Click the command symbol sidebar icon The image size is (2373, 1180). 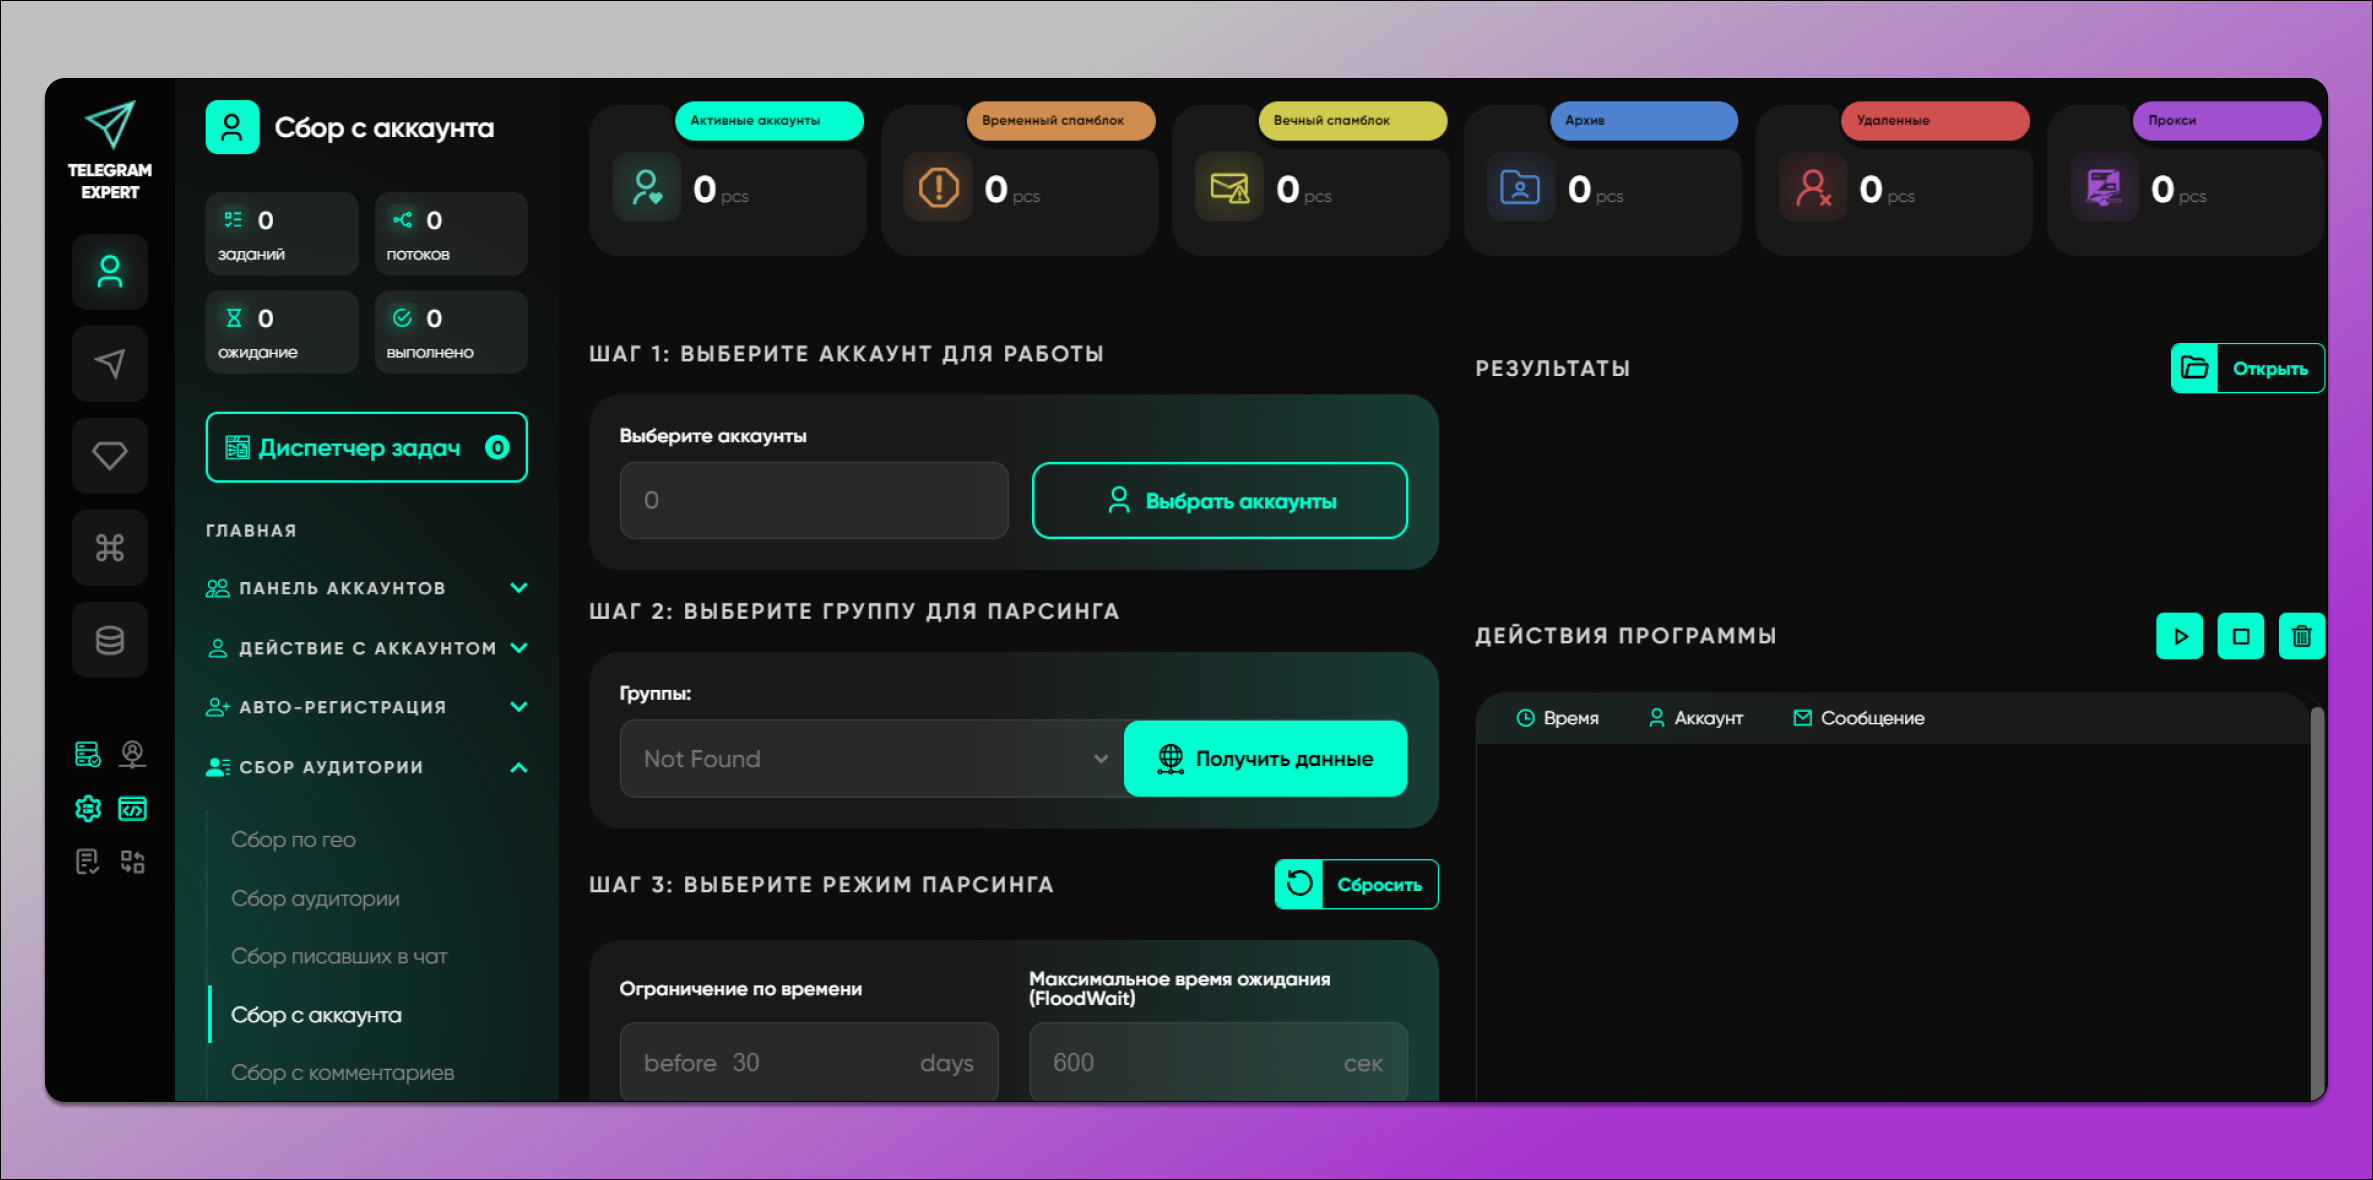[x=110, y=548]
